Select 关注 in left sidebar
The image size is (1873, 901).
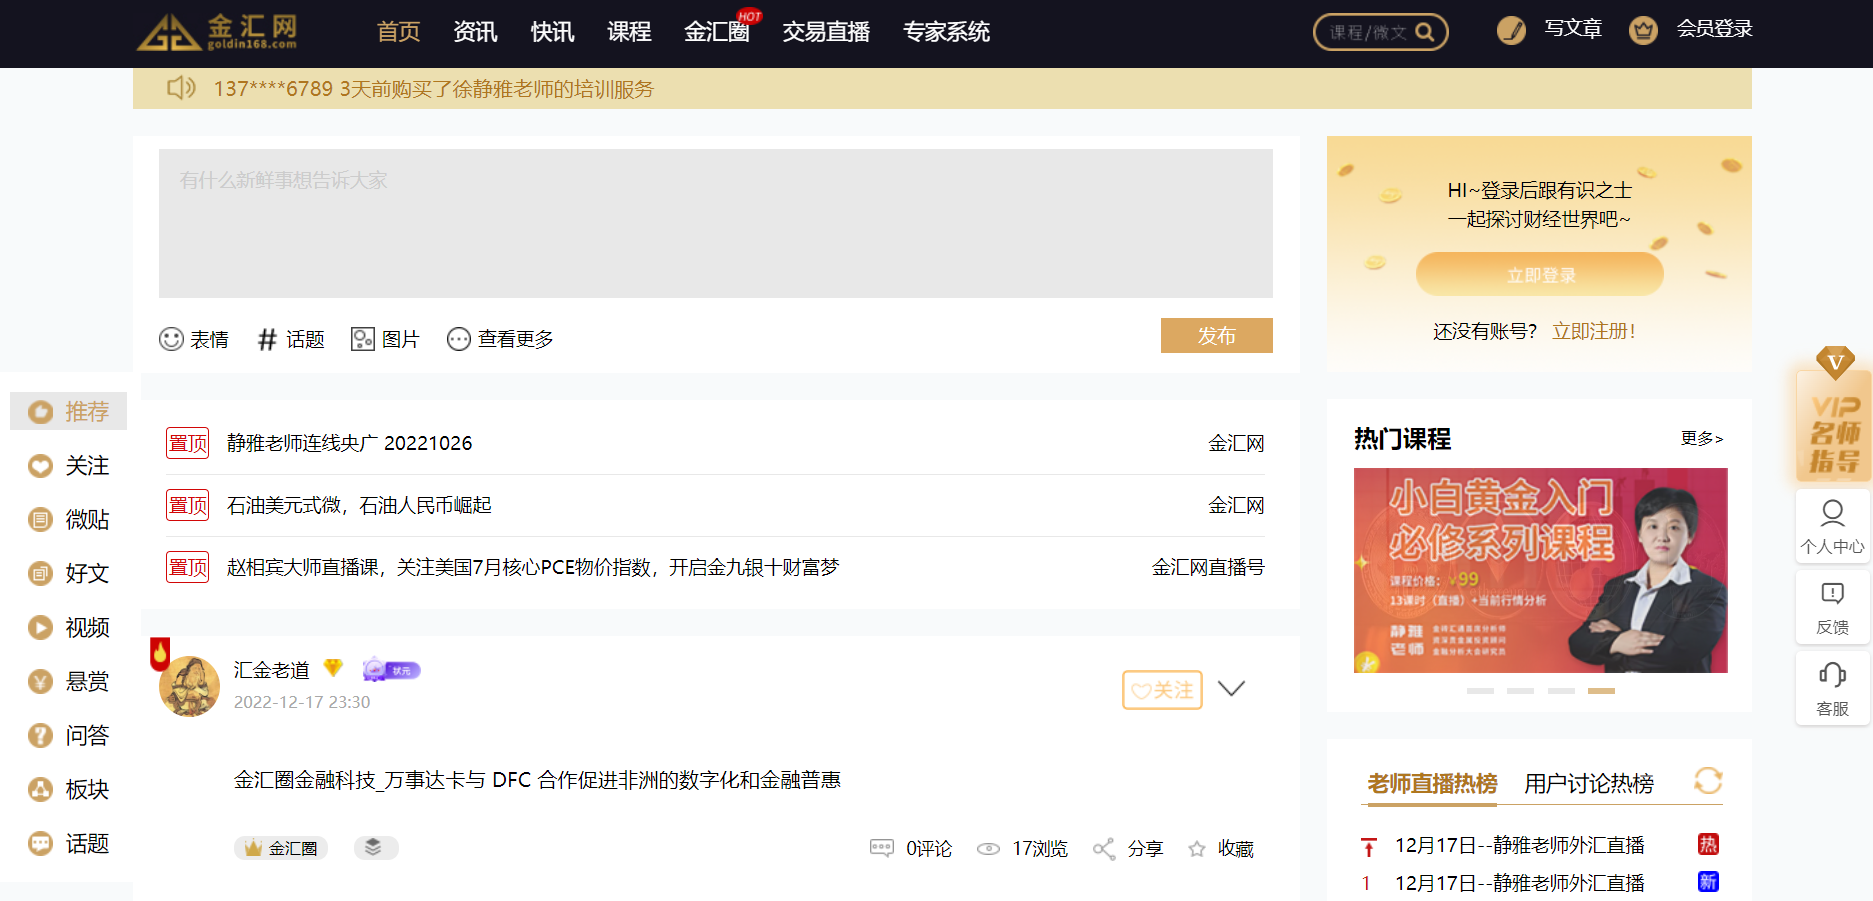69,465
